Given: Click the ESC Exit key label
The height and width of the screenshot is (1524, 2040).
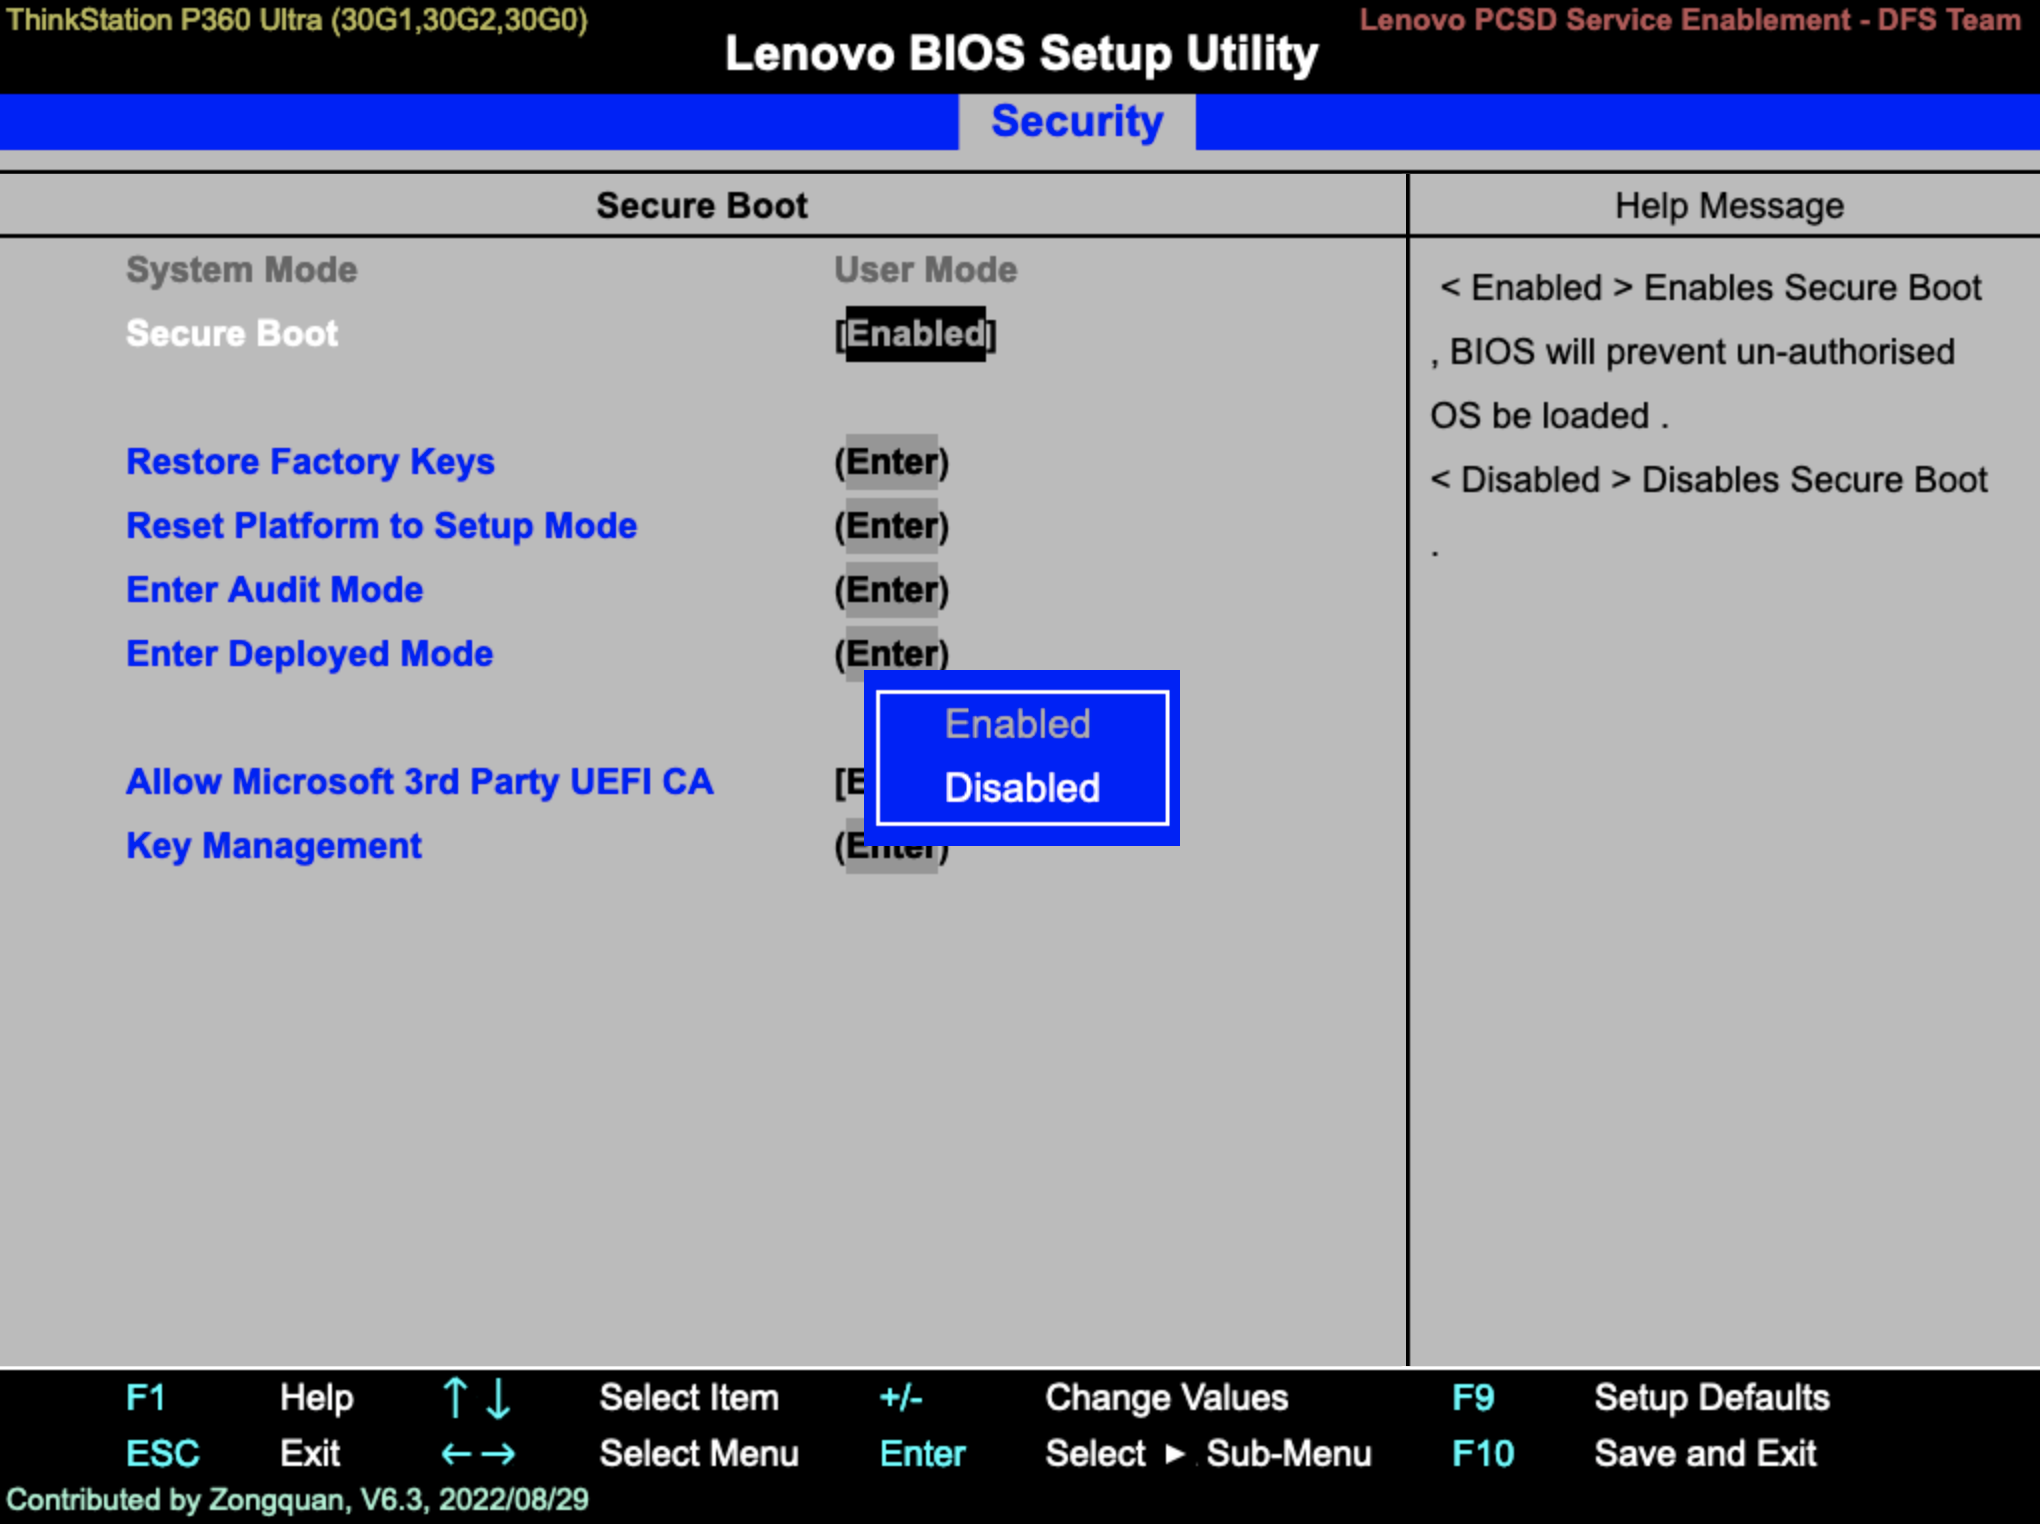Looking at the screenshot, I should point(162,1453).
